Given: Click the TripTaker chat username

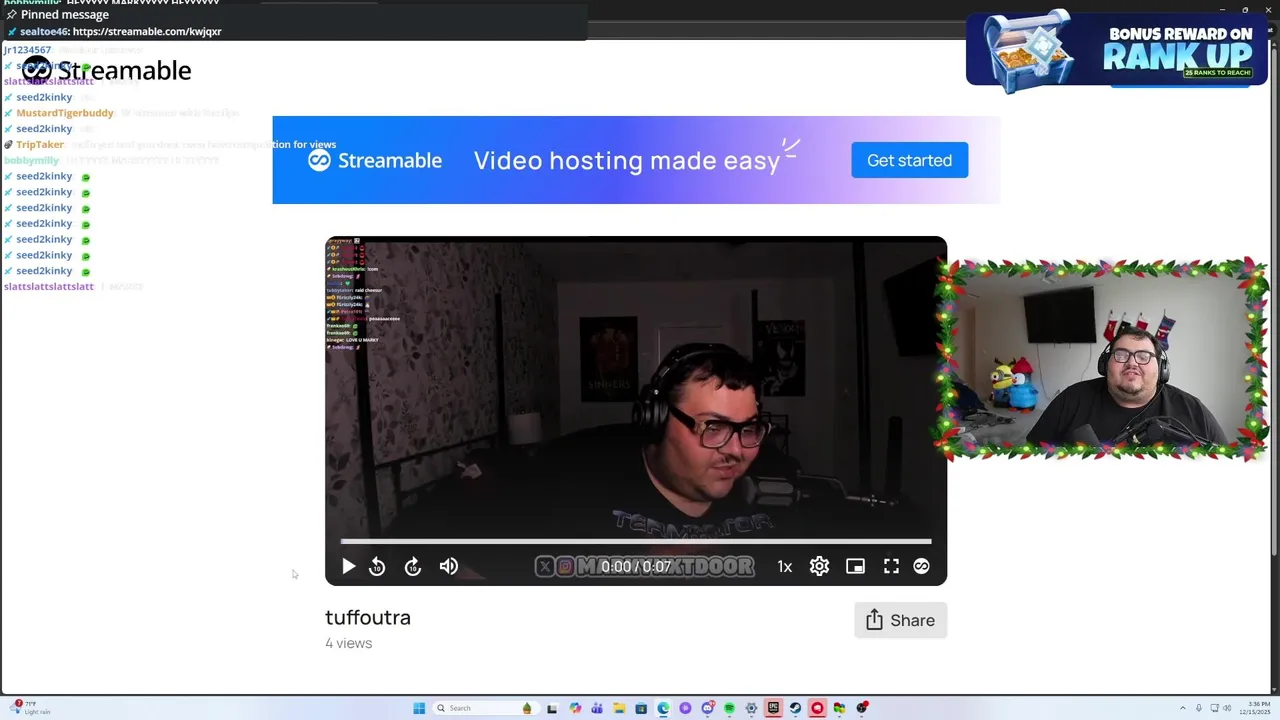Looking at the screenshot, I should (x=40, y=144).
